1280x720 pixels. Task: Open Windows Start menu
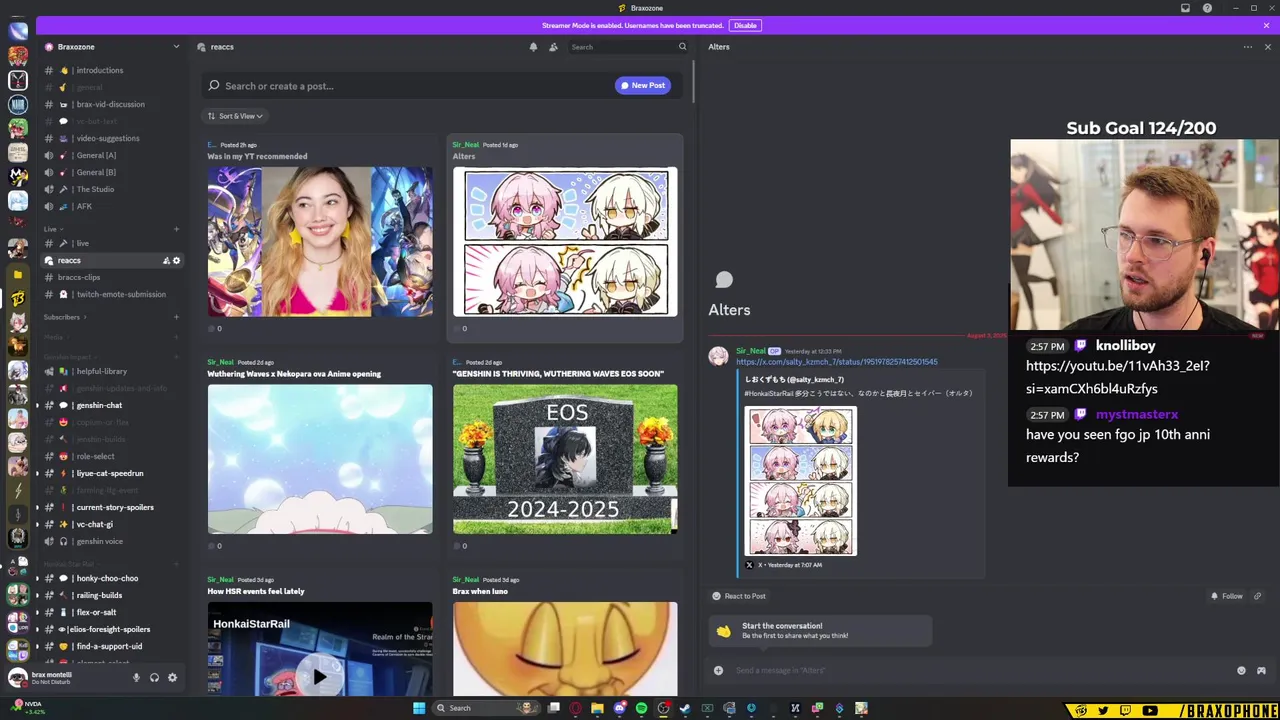click(x=419, y=709)
